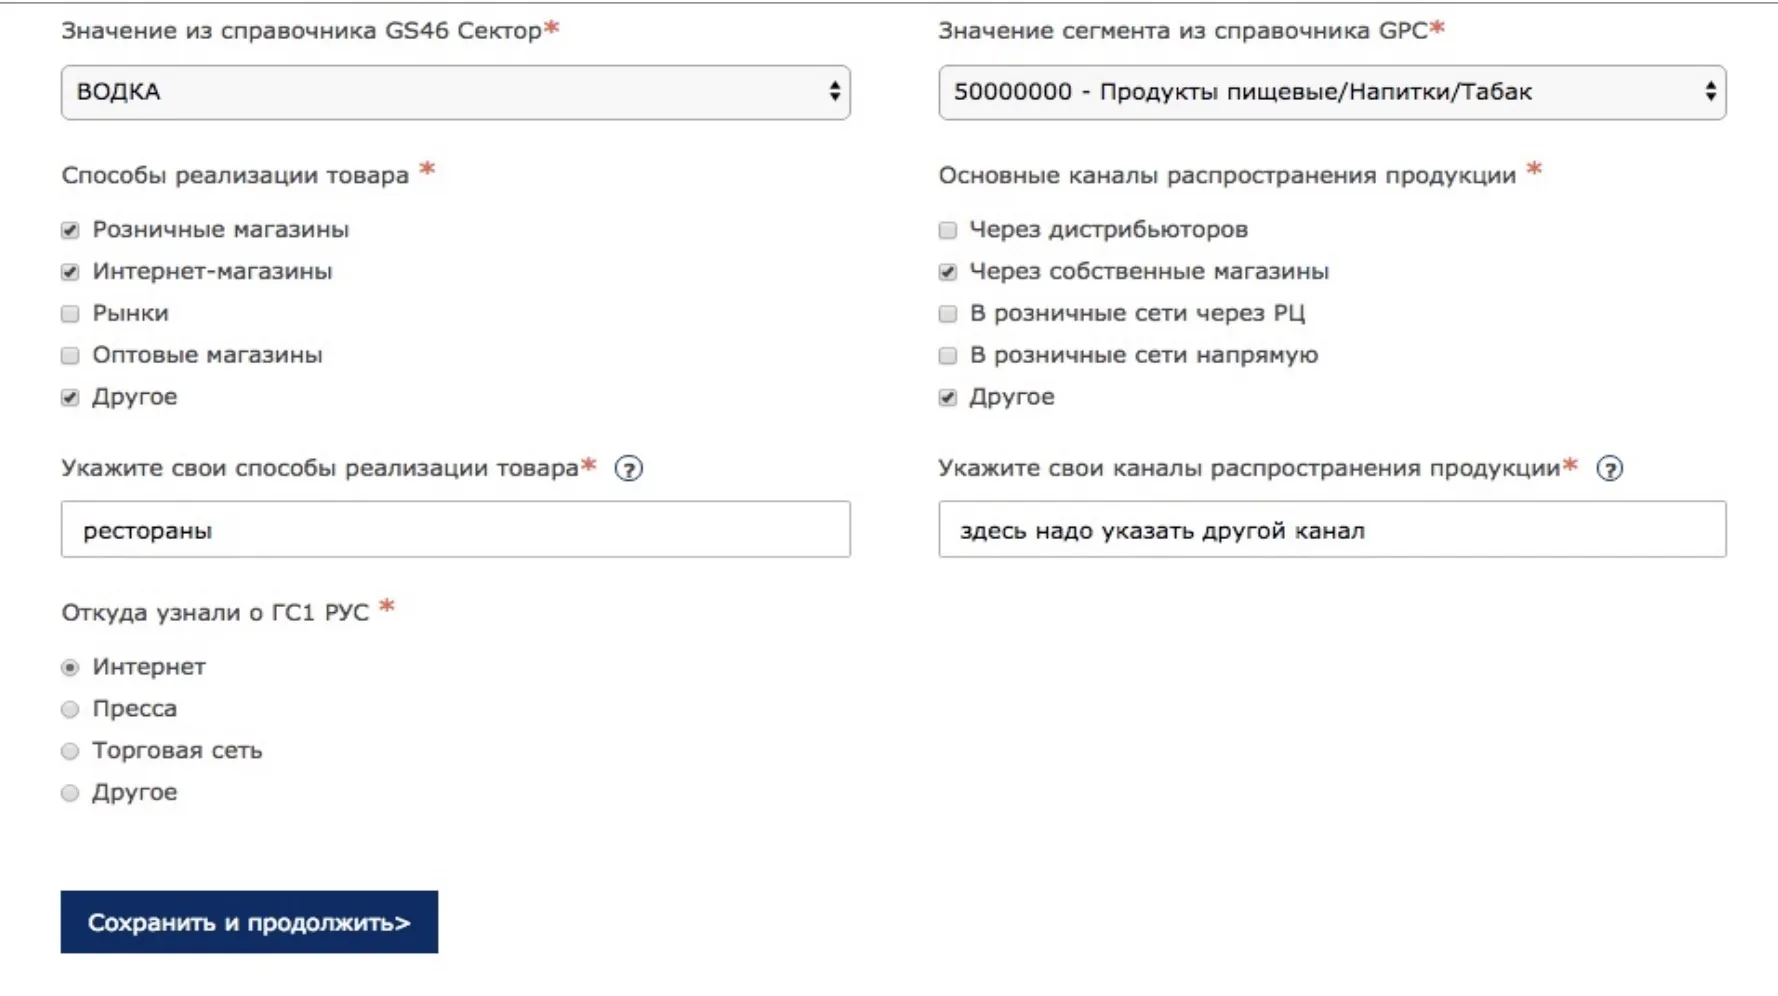Check В розничные сети напрямую
Viewport: 1778px width, 996px height.
coord(947,356)
